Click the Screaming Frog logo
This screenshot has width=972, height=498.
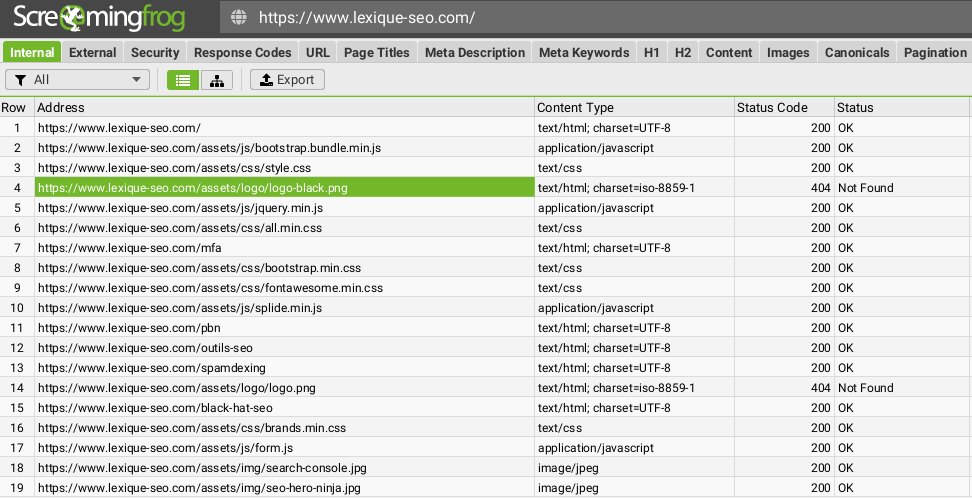[x=99, y=17]
